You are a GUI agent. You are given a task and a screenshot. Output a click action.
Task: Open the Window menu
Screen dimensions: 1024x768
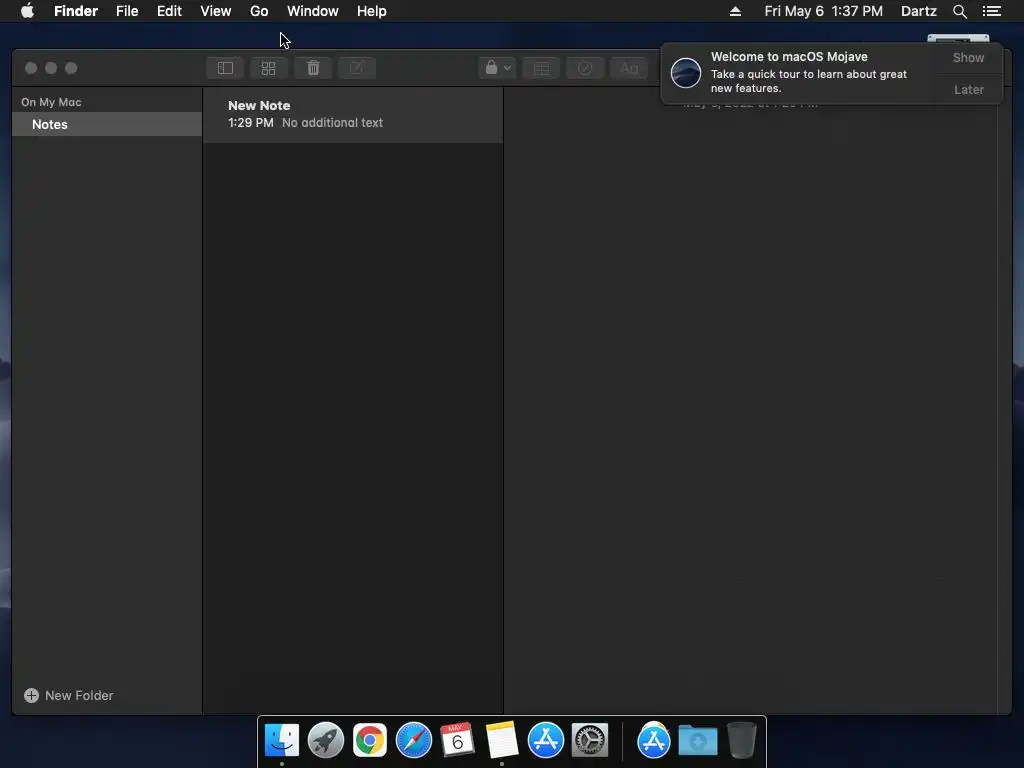[313, 11]
